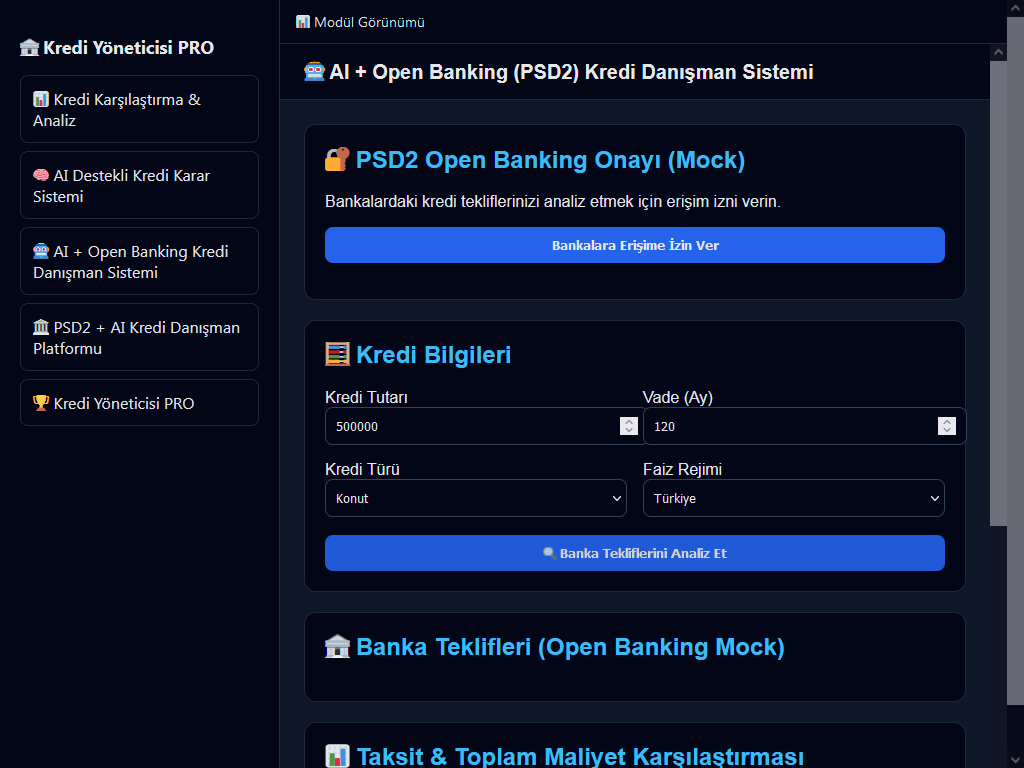The height and width of the screenshot is (768, 1024).
Task: Click the bank icon beside Kredi Yöneticisi PRO title
Action: point(29,48)
